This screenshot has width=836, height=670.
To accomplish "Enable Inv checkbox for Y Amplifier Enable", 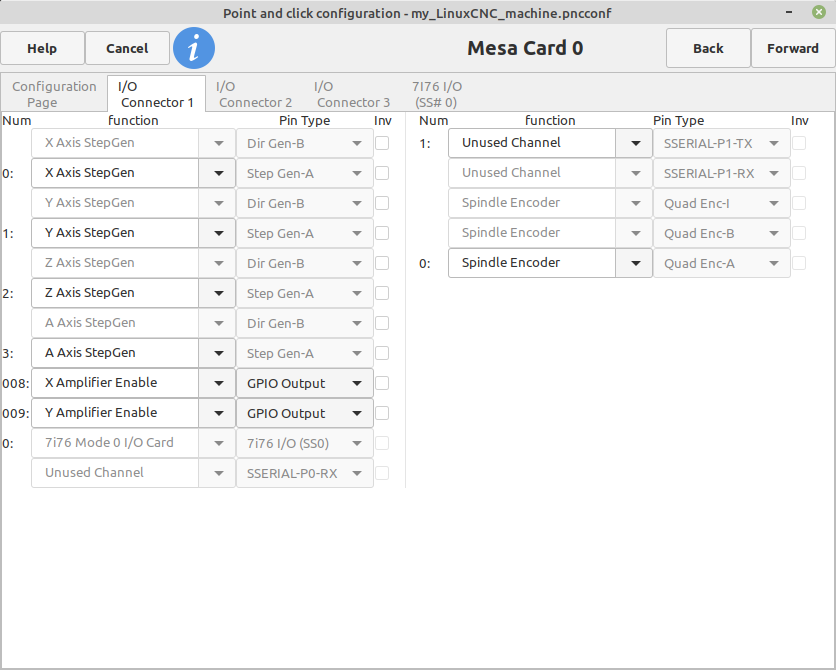I will 382,413.
